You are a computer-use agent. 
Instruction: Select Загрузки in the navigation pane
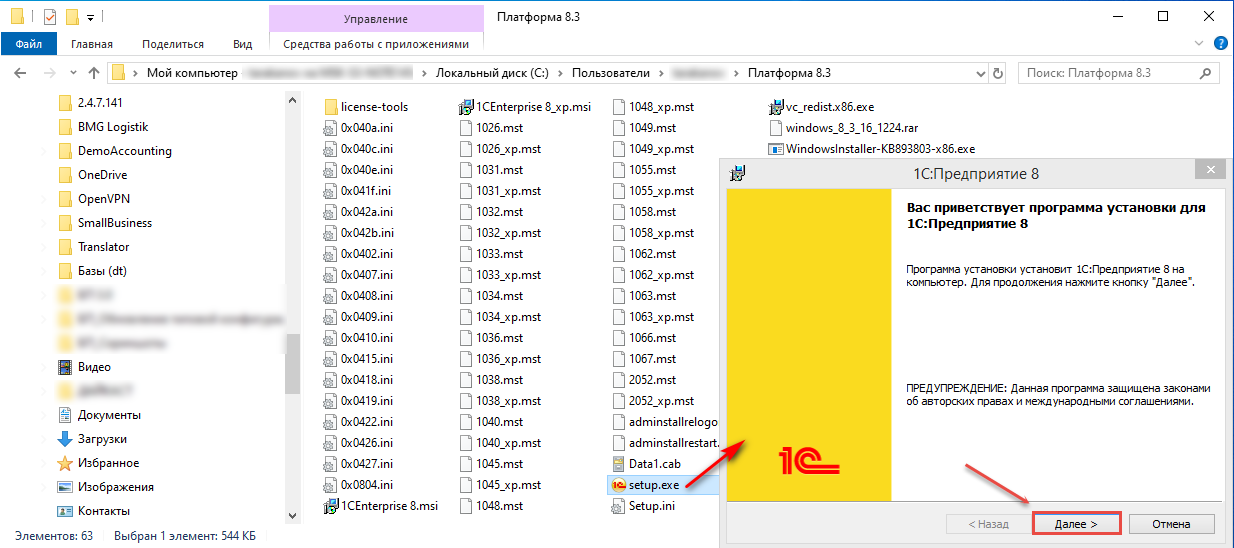(102, 439)
